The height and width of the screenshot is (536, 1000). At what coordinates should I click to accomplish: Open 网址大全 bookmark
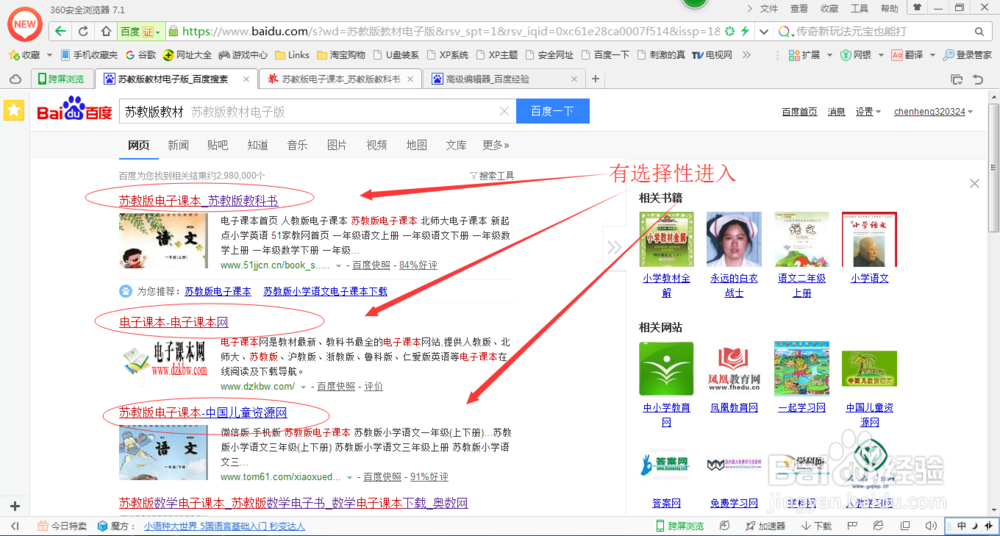click(188, 55)
